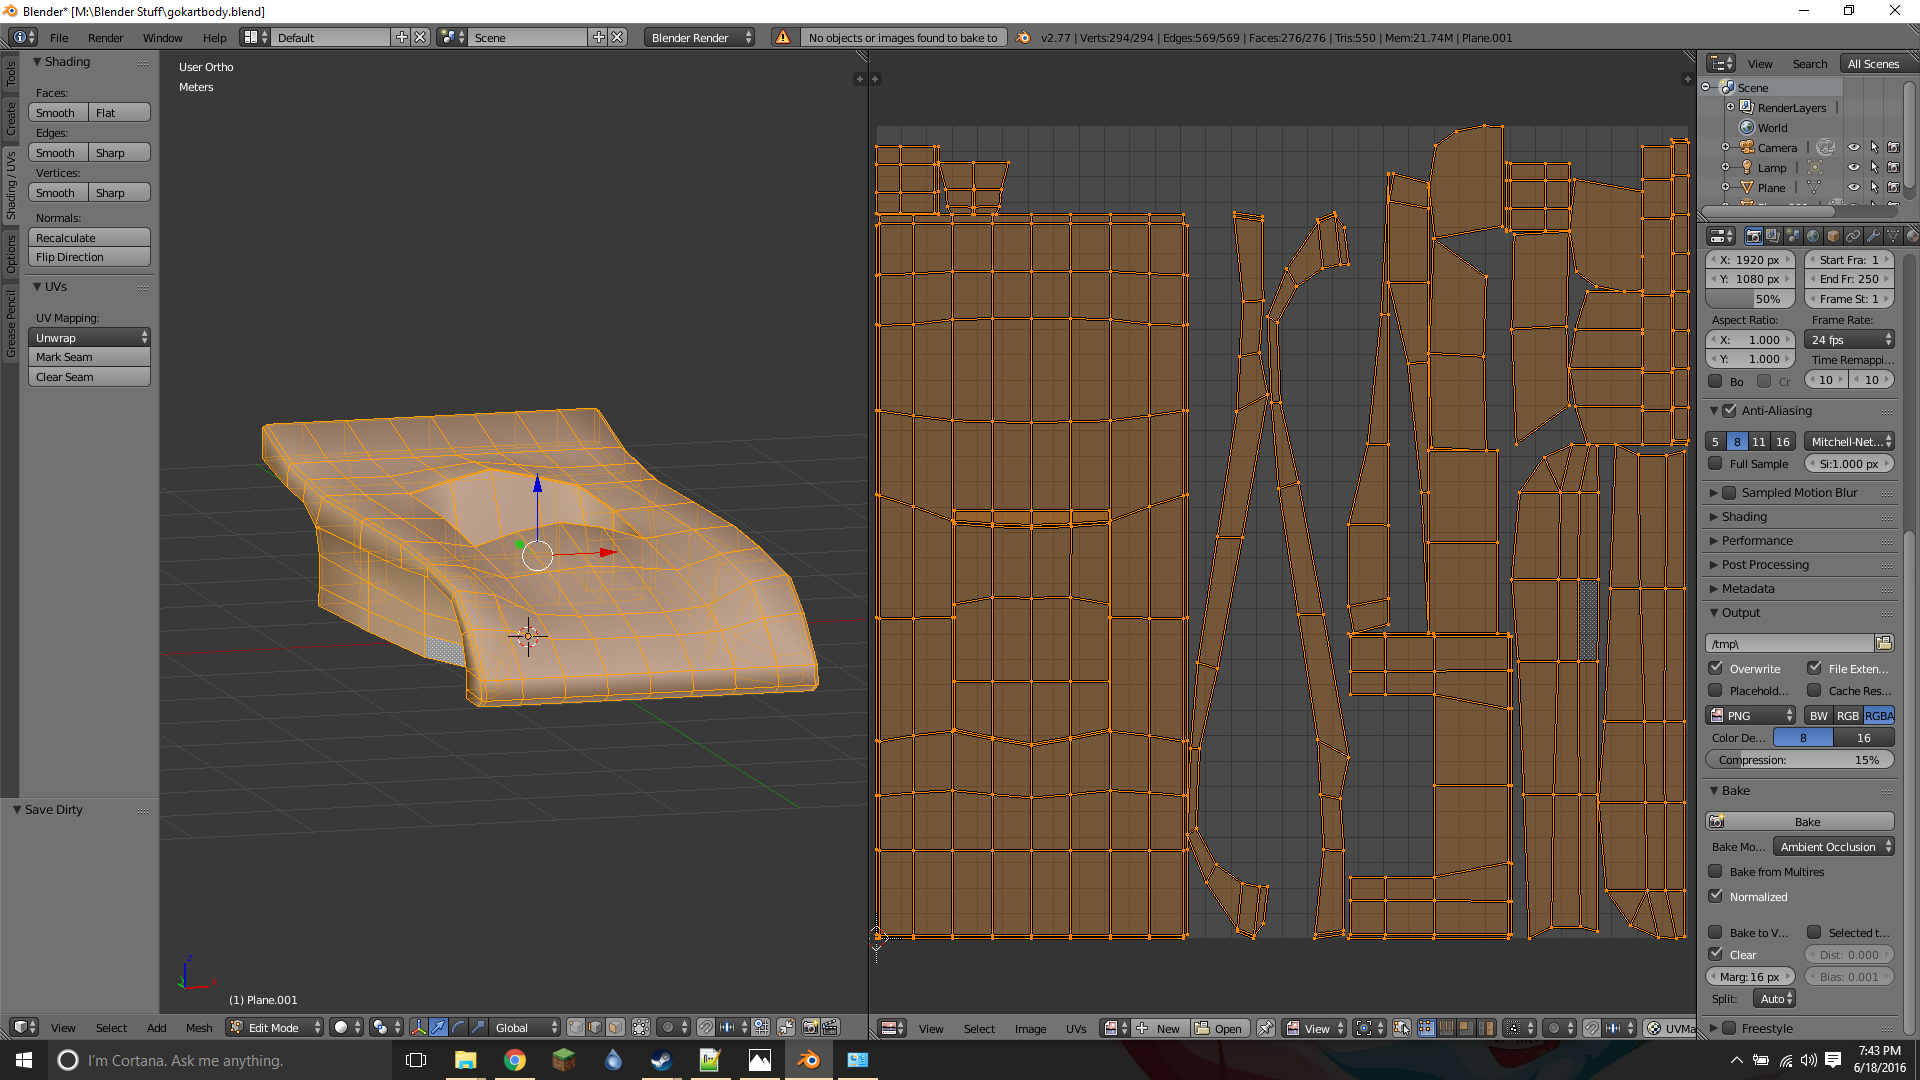Enable Sampled Motion Blur checkbox
1920x1080 pixels.
click(1729, 492)
